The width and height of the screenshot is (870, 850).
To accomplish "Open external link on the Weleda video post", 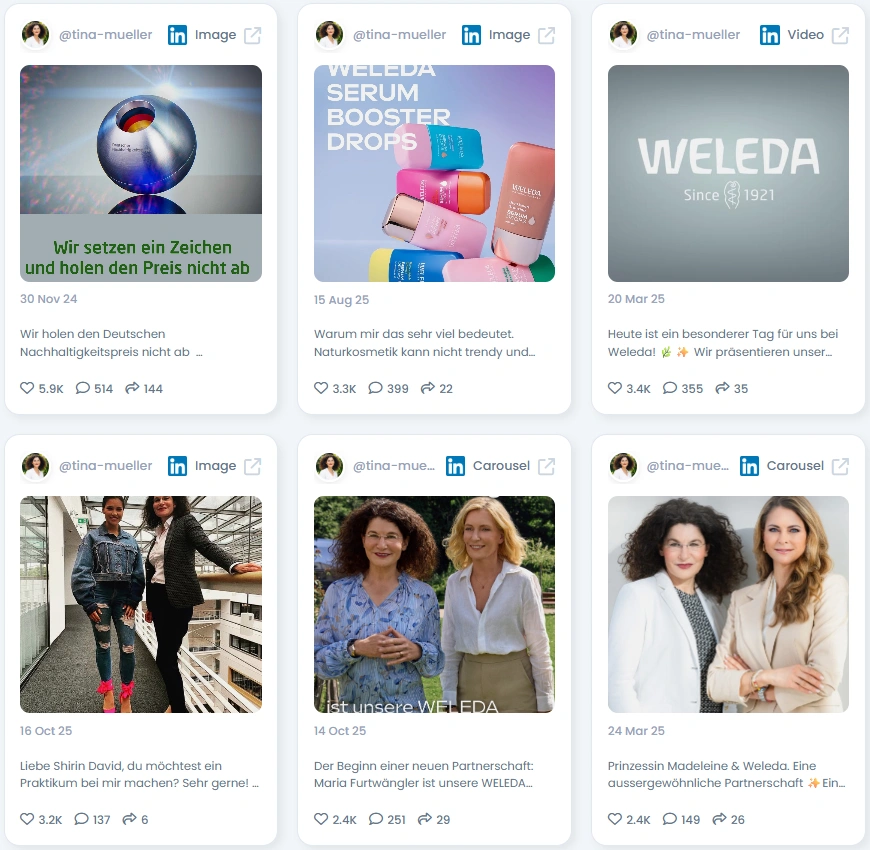I will pos(840,36).
